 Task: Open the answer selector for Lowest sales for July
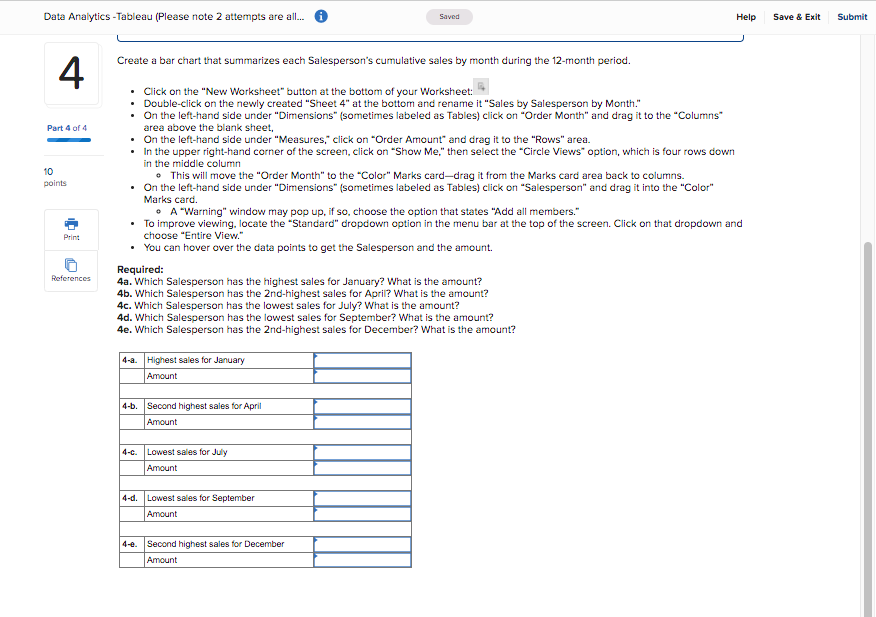pyautogui.click(x=361, y=452)
